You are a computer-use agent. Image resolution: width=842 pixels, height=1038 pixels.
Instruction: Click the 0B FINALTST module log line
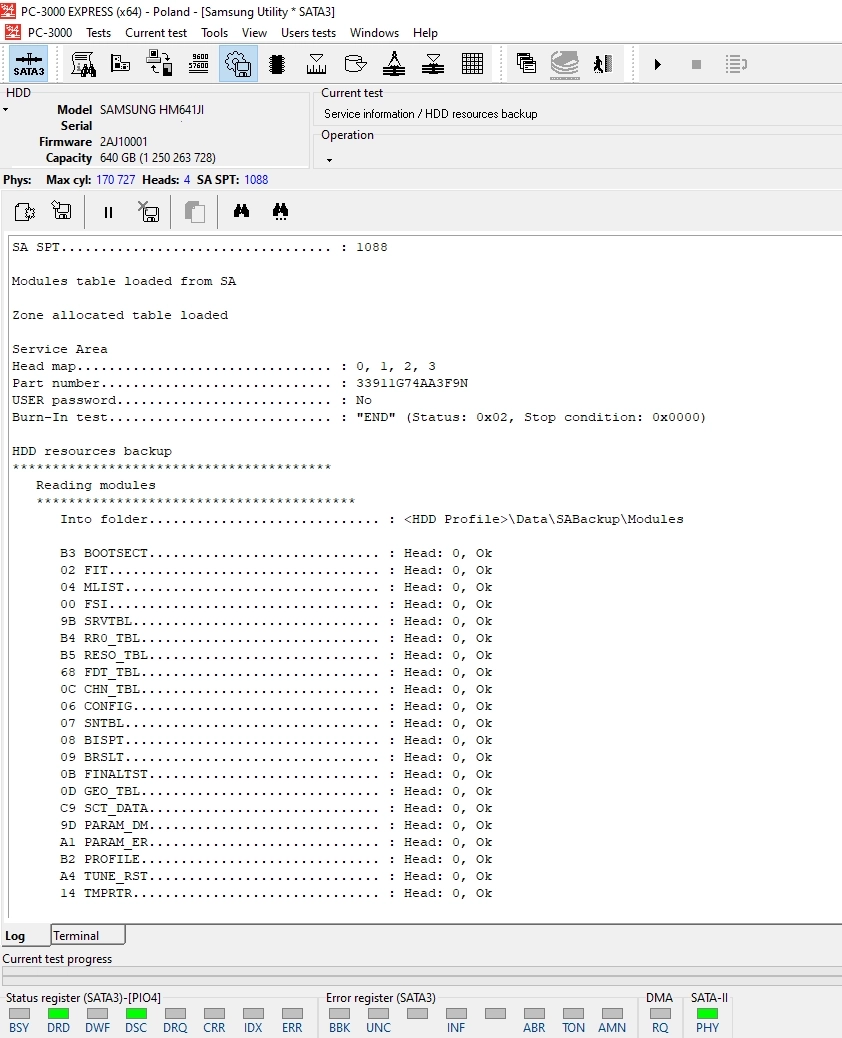[x=276, y=774]
